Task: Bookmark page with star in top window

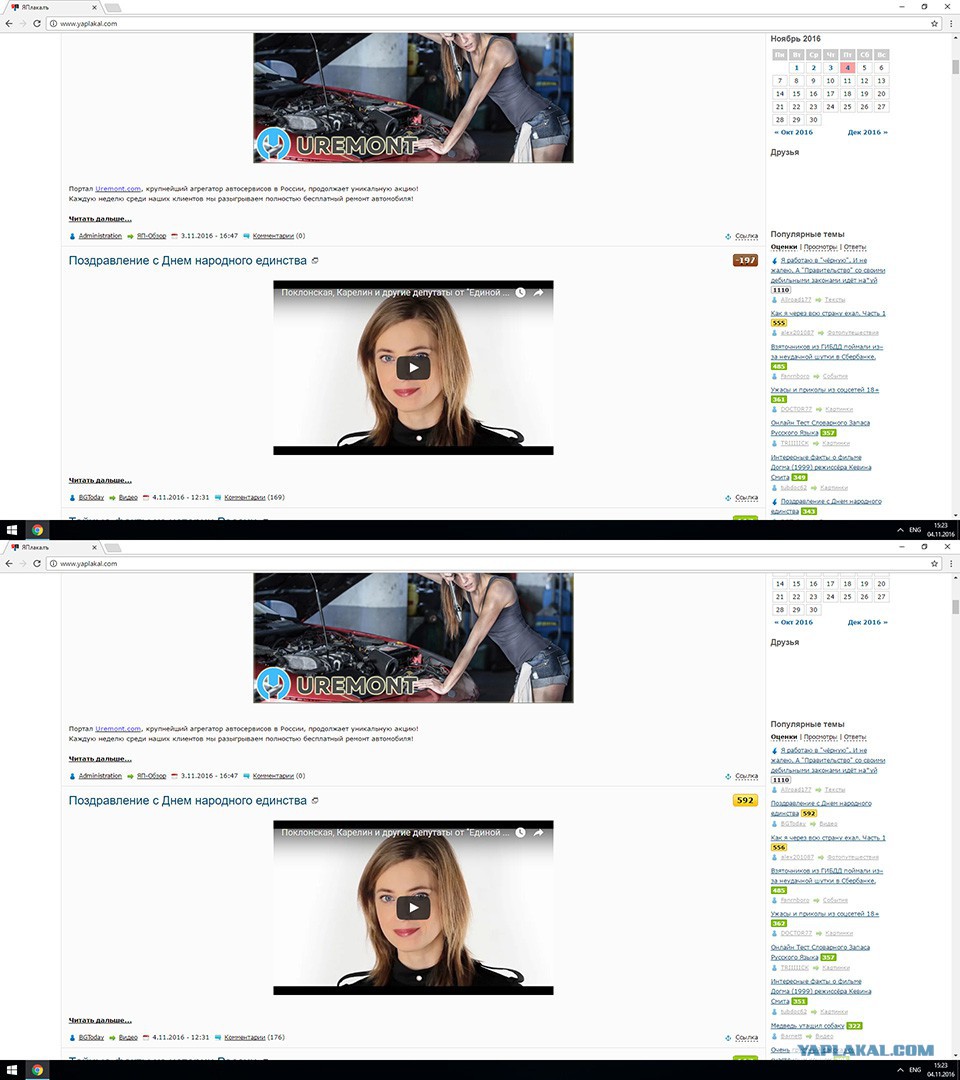Action: click(x=935, y=23)
